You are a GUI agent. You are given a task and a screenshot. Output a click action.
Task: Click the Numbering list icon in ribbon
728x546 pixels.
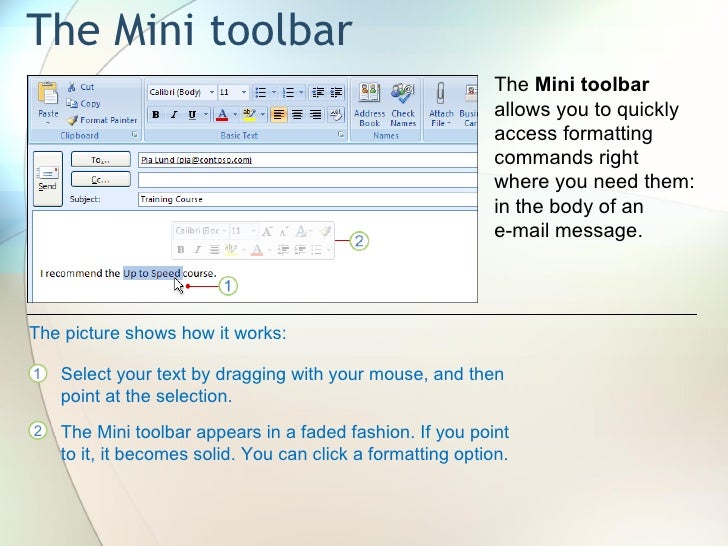click(x=288, y=92)
